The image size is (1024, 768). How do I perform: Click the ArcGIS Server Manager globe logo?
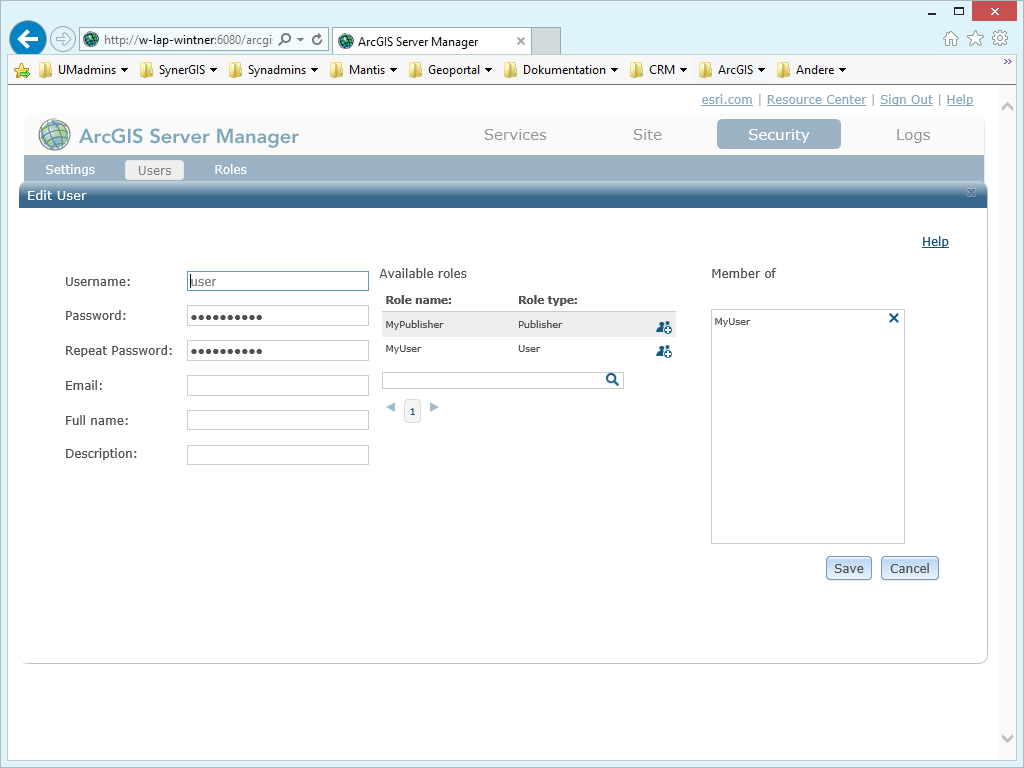coord(54,134)
